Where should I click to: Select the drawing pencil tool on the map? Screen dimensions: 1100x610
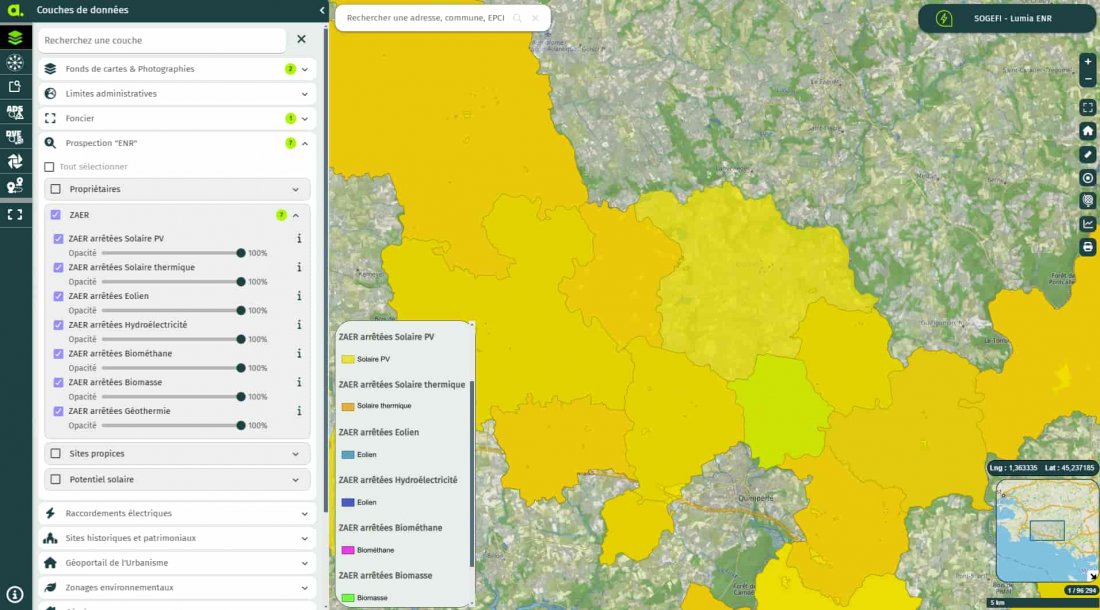coord(1088,154)
